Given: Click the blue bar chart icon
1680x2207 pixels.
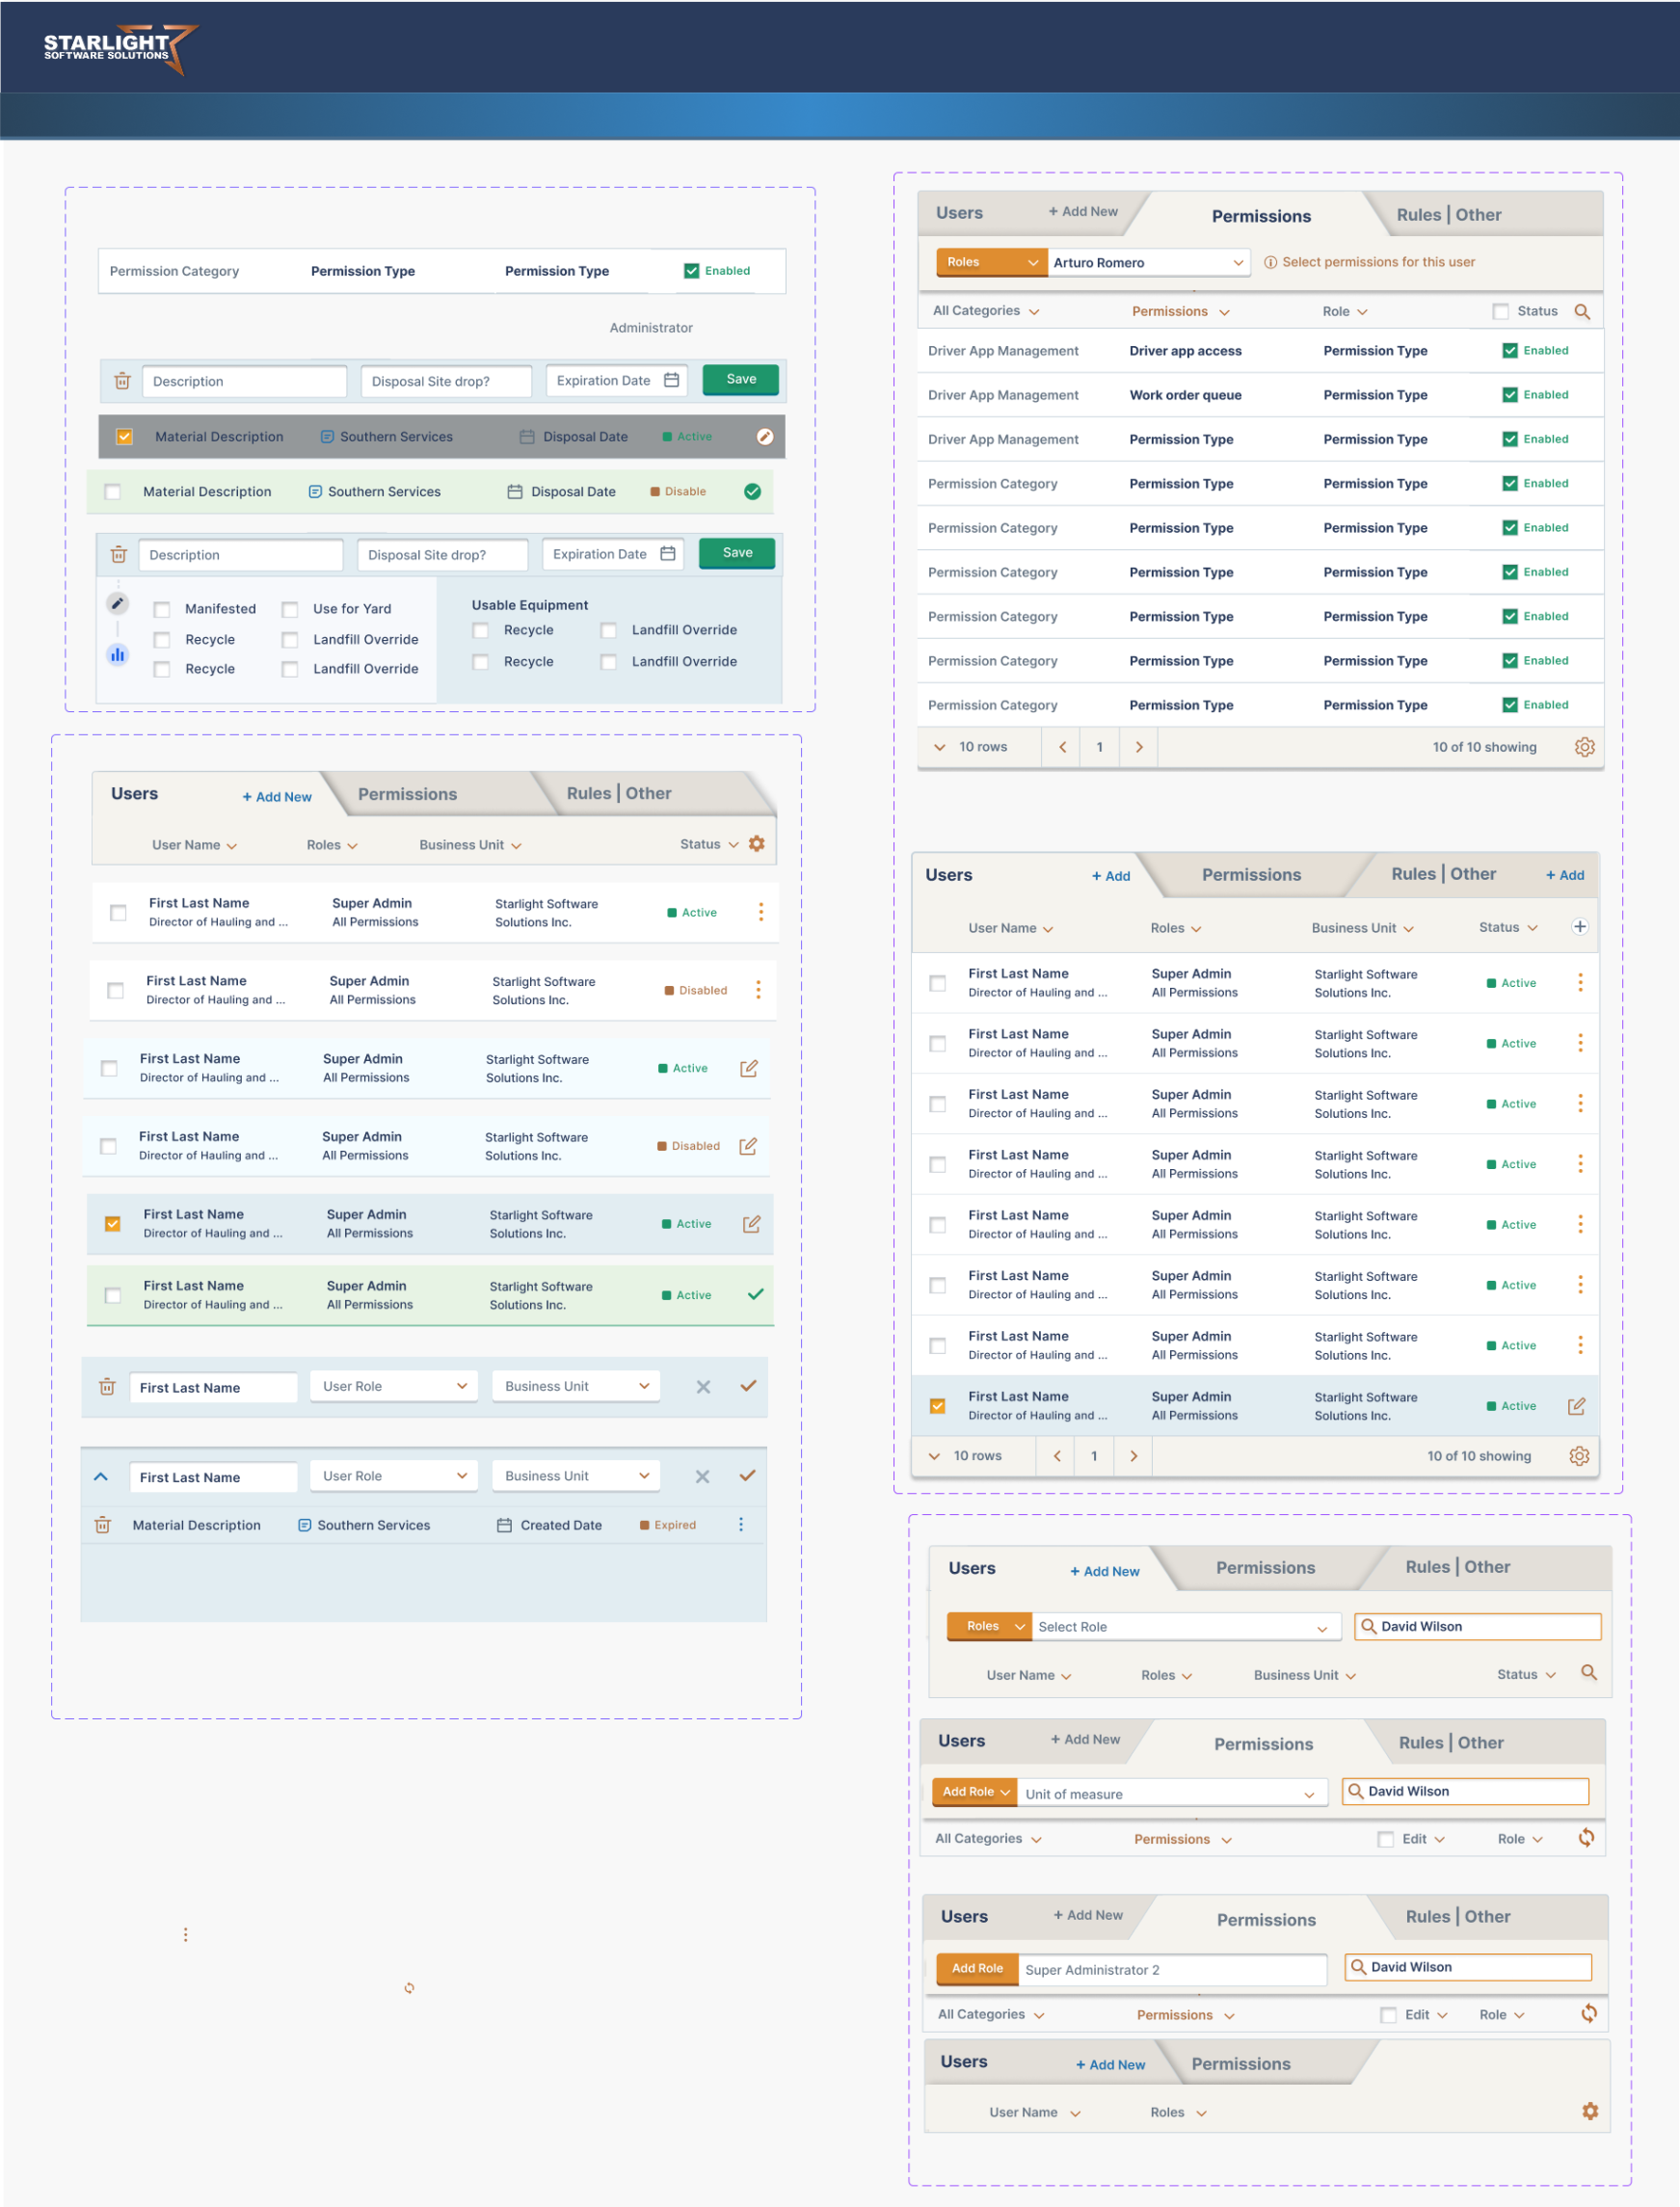Looking at the screenshot, I should click(x=117, y=655).
